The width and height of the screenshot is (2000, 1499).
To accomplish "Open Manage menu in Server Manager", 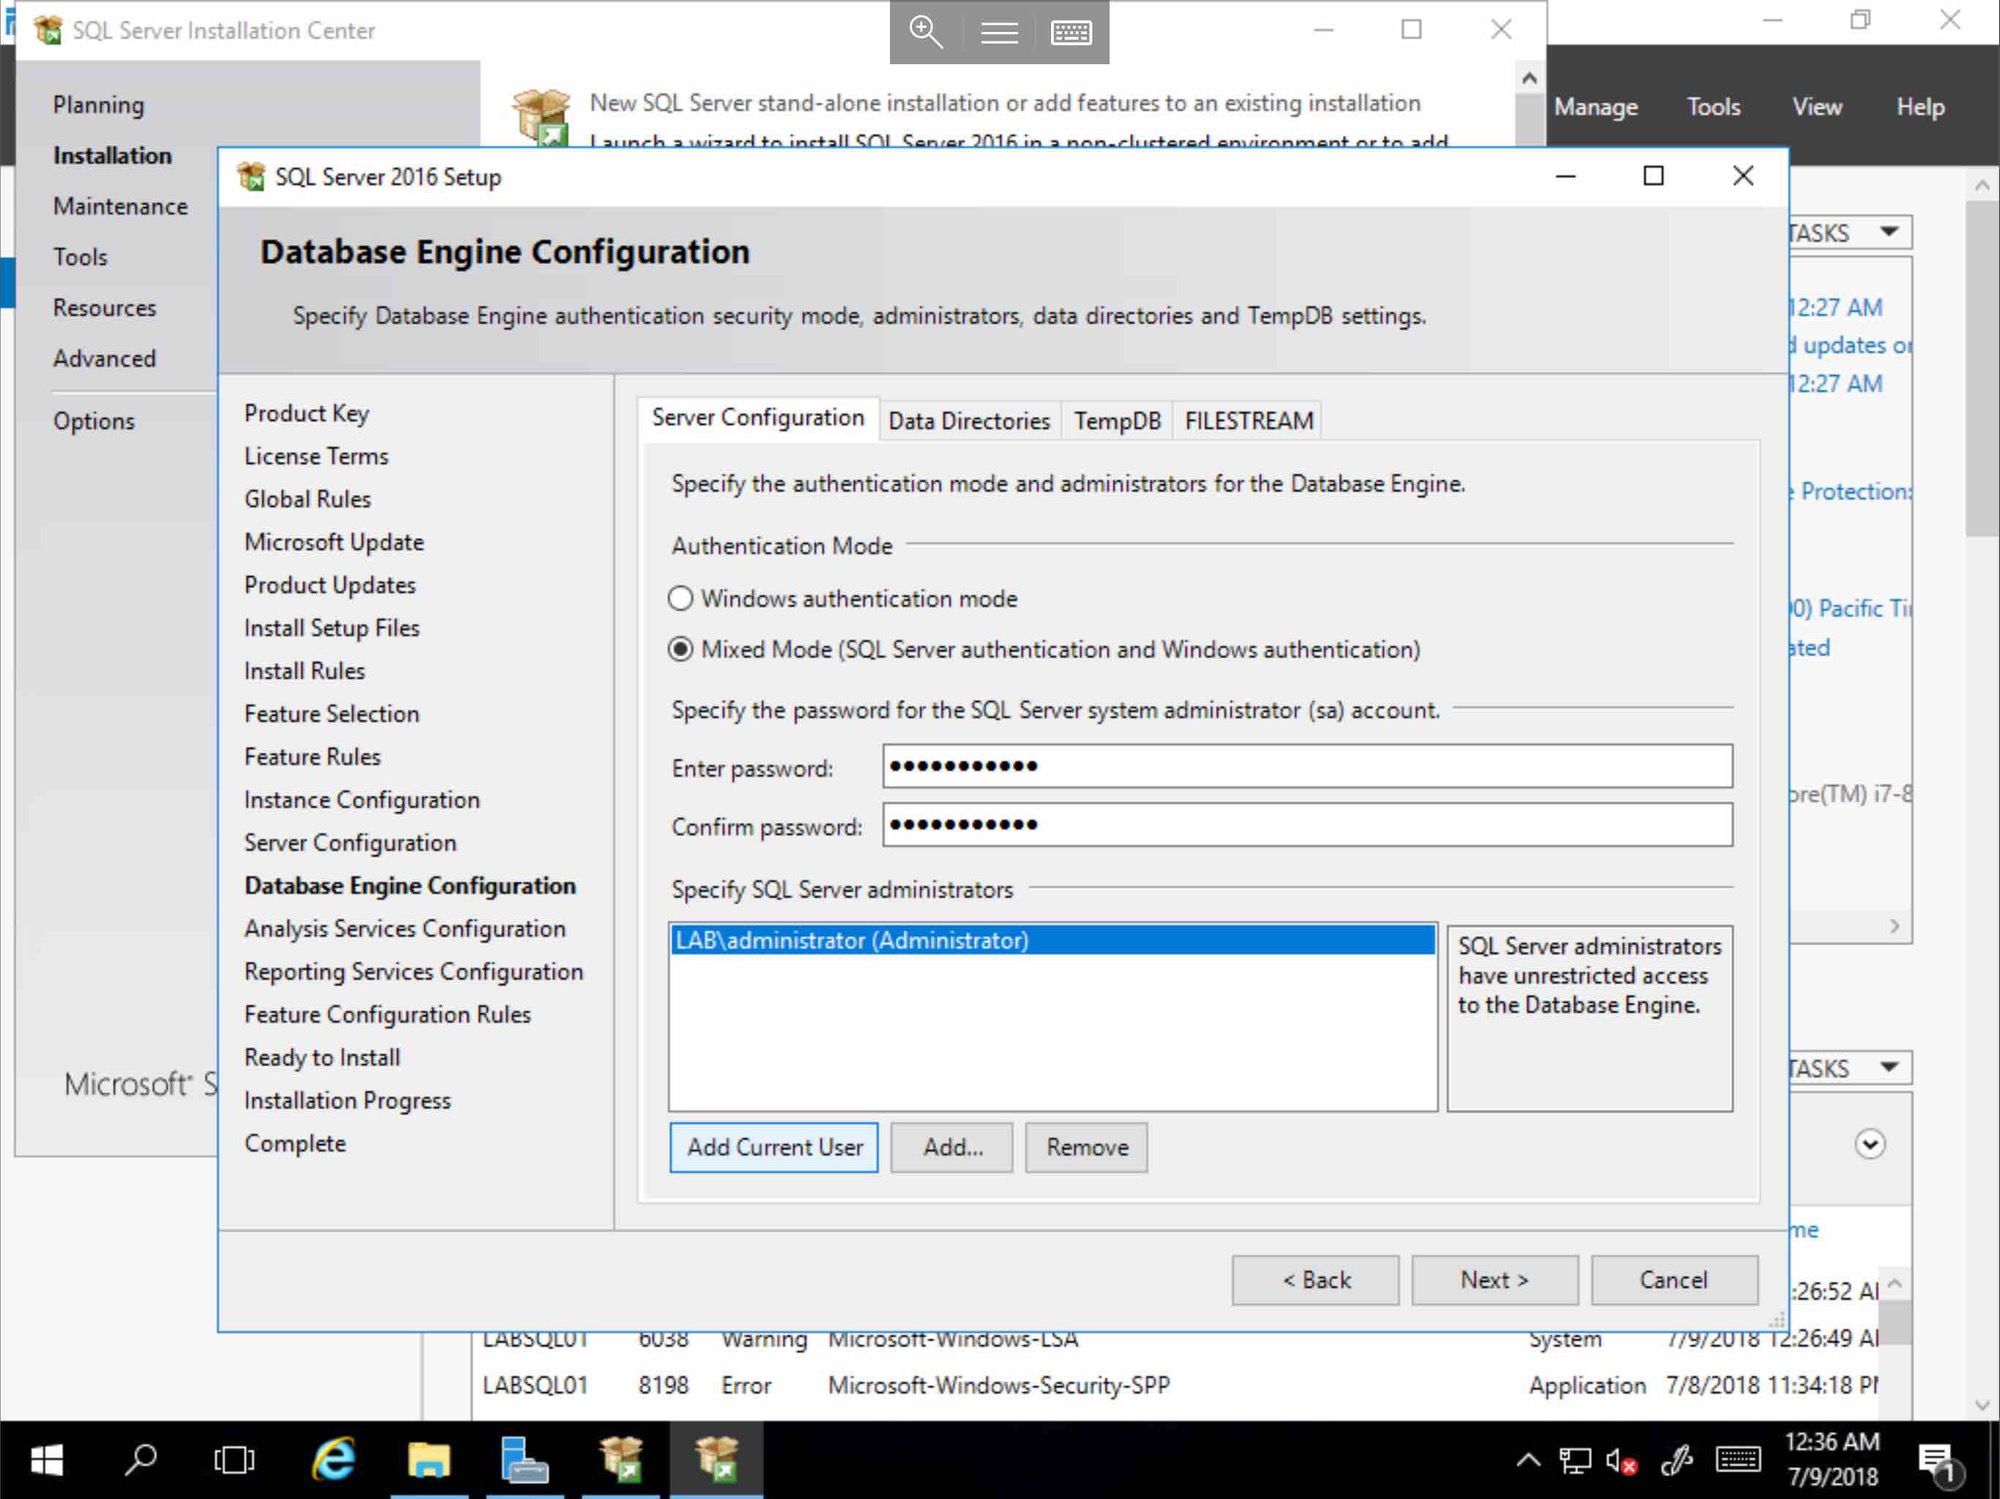I will tap(1596, 107).
